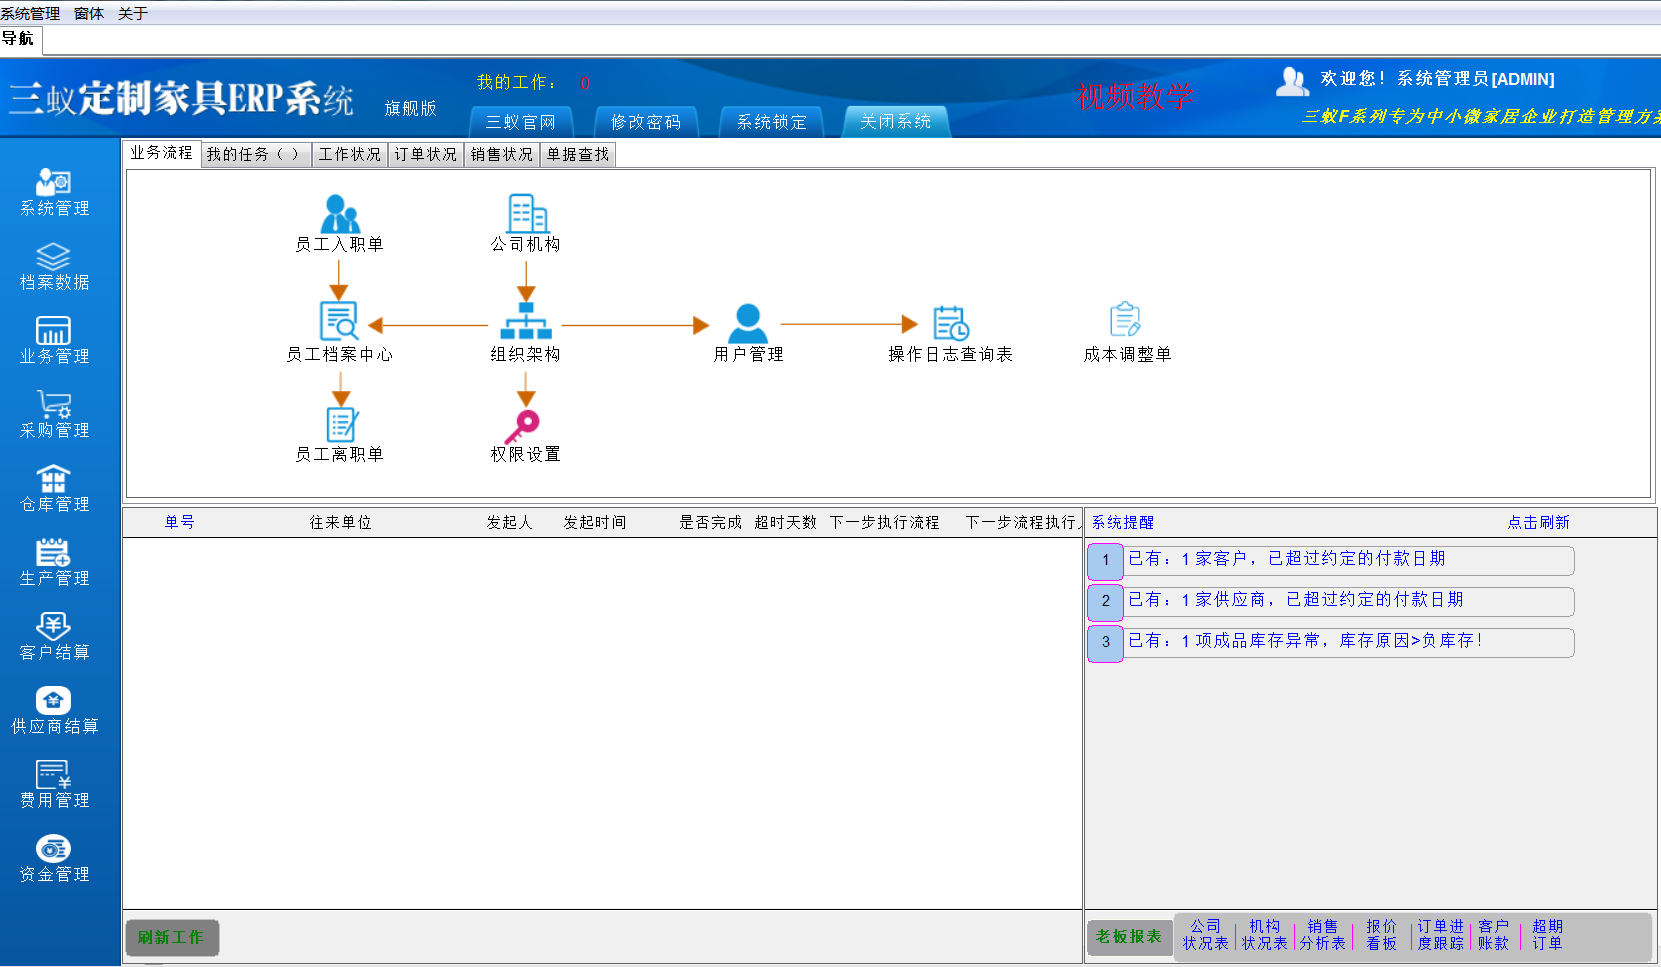Open the 权限设置 key icon
This screenshot has height=967, width=1661.
[523, 426]
